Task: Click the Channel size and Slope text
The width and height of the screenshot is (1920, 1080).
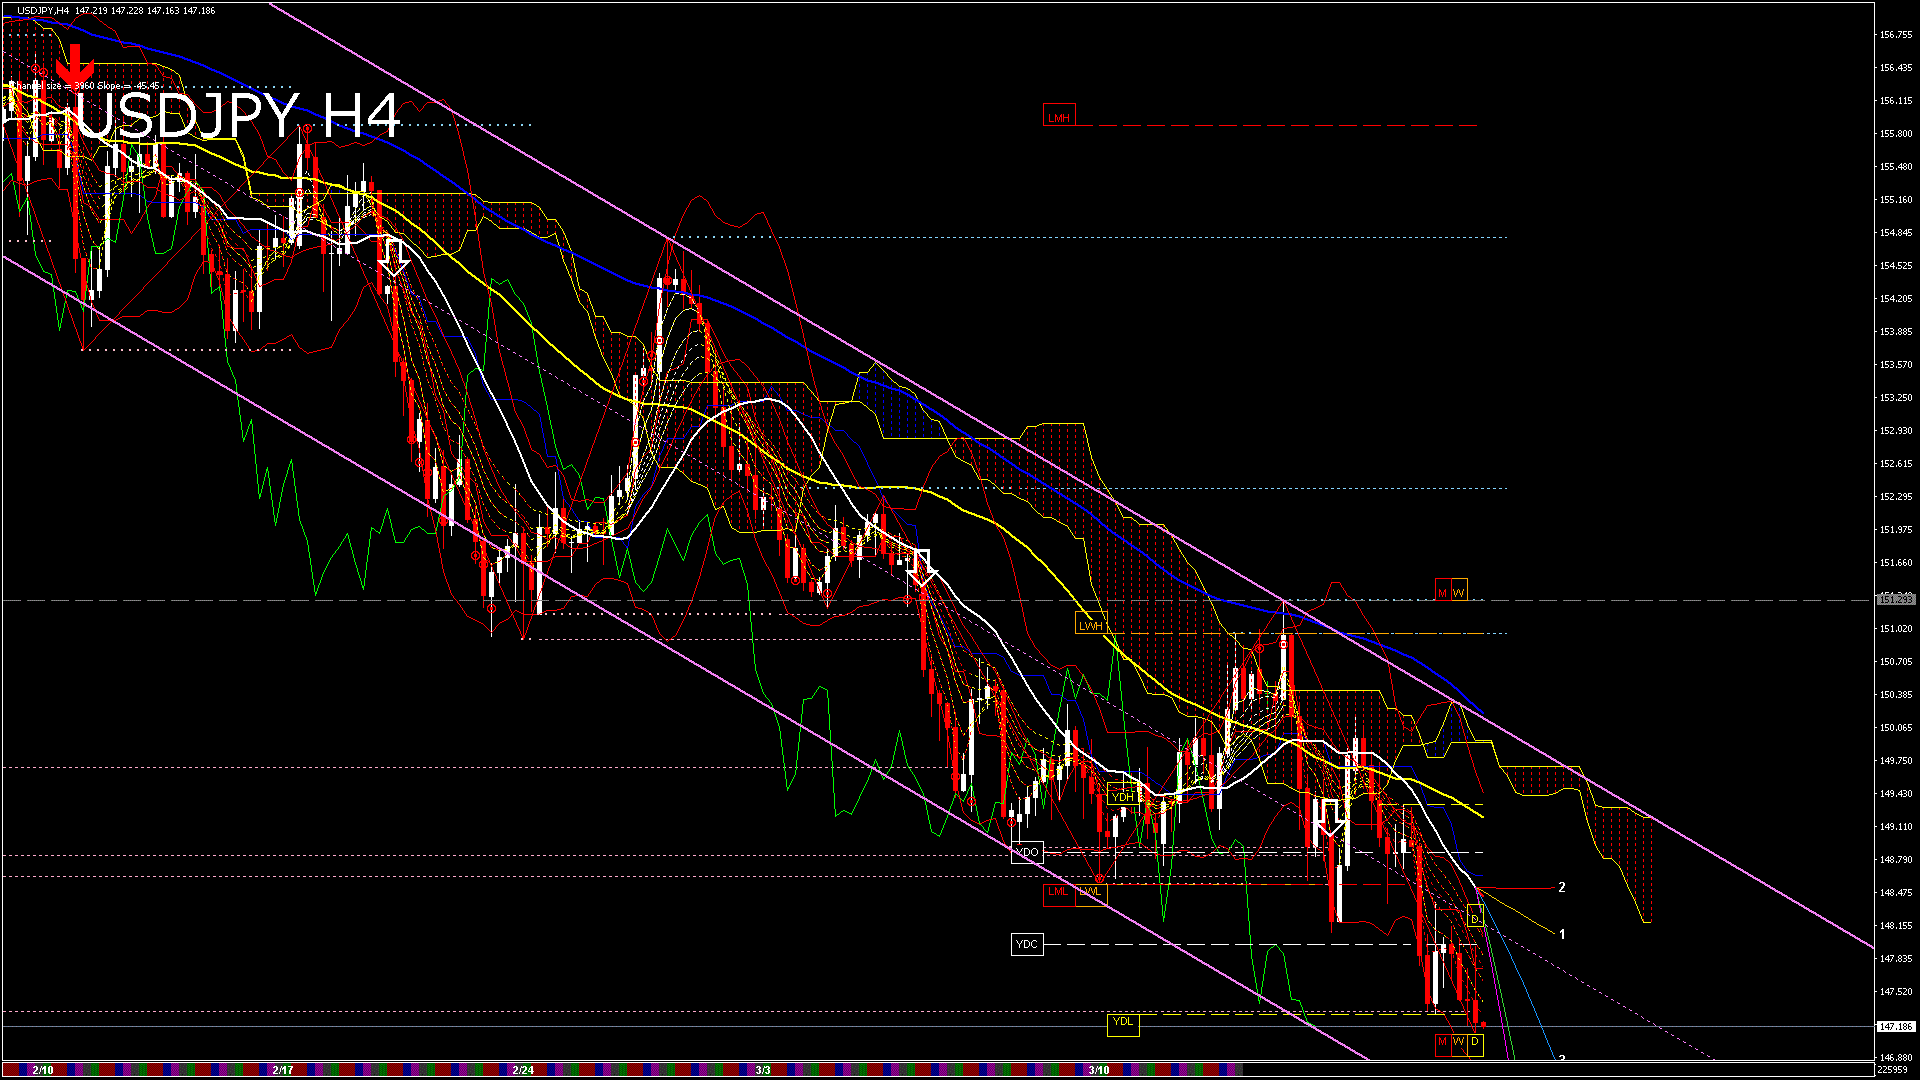Action: click(x=84, y=86)
